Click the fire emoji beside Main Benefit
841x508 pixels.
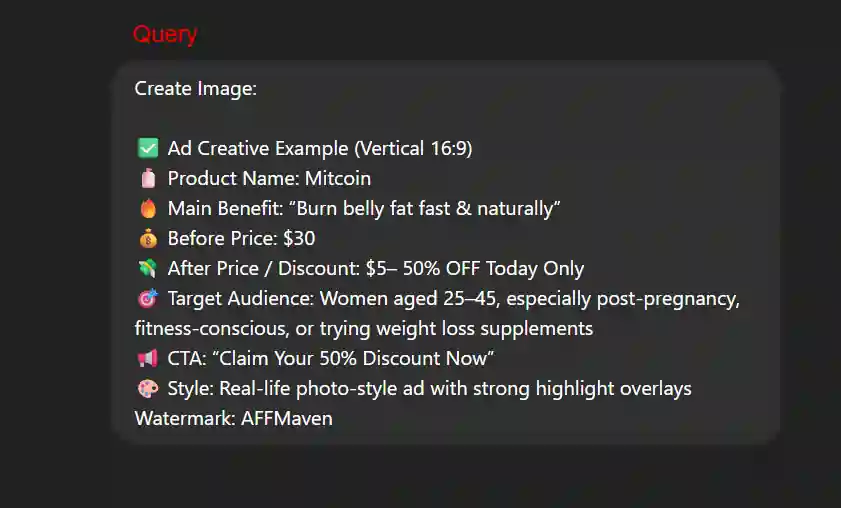coord(147,209)
